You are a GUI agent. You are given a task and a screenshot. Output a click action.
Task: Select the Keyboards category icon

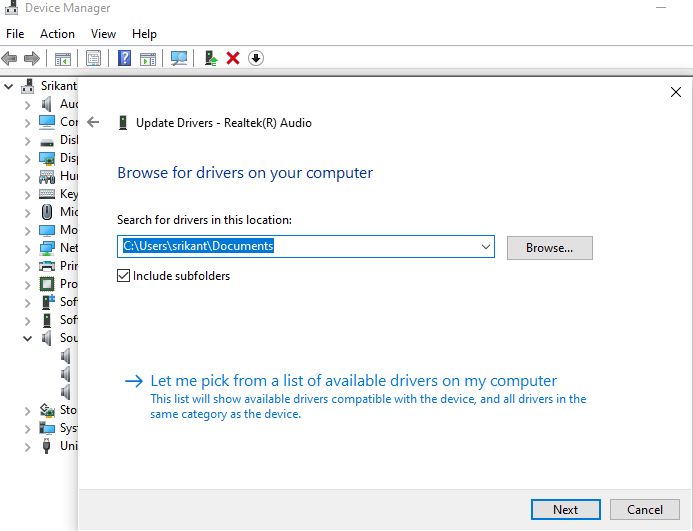47,194
